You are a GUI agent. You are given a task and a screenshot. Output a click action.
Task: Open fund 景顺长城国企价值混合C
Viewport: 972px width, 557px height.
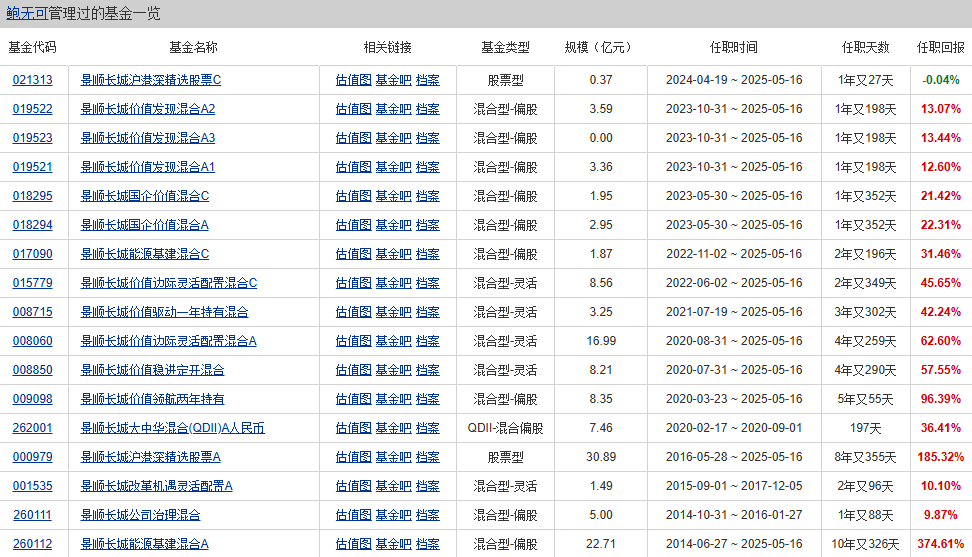tap(144, 196)
